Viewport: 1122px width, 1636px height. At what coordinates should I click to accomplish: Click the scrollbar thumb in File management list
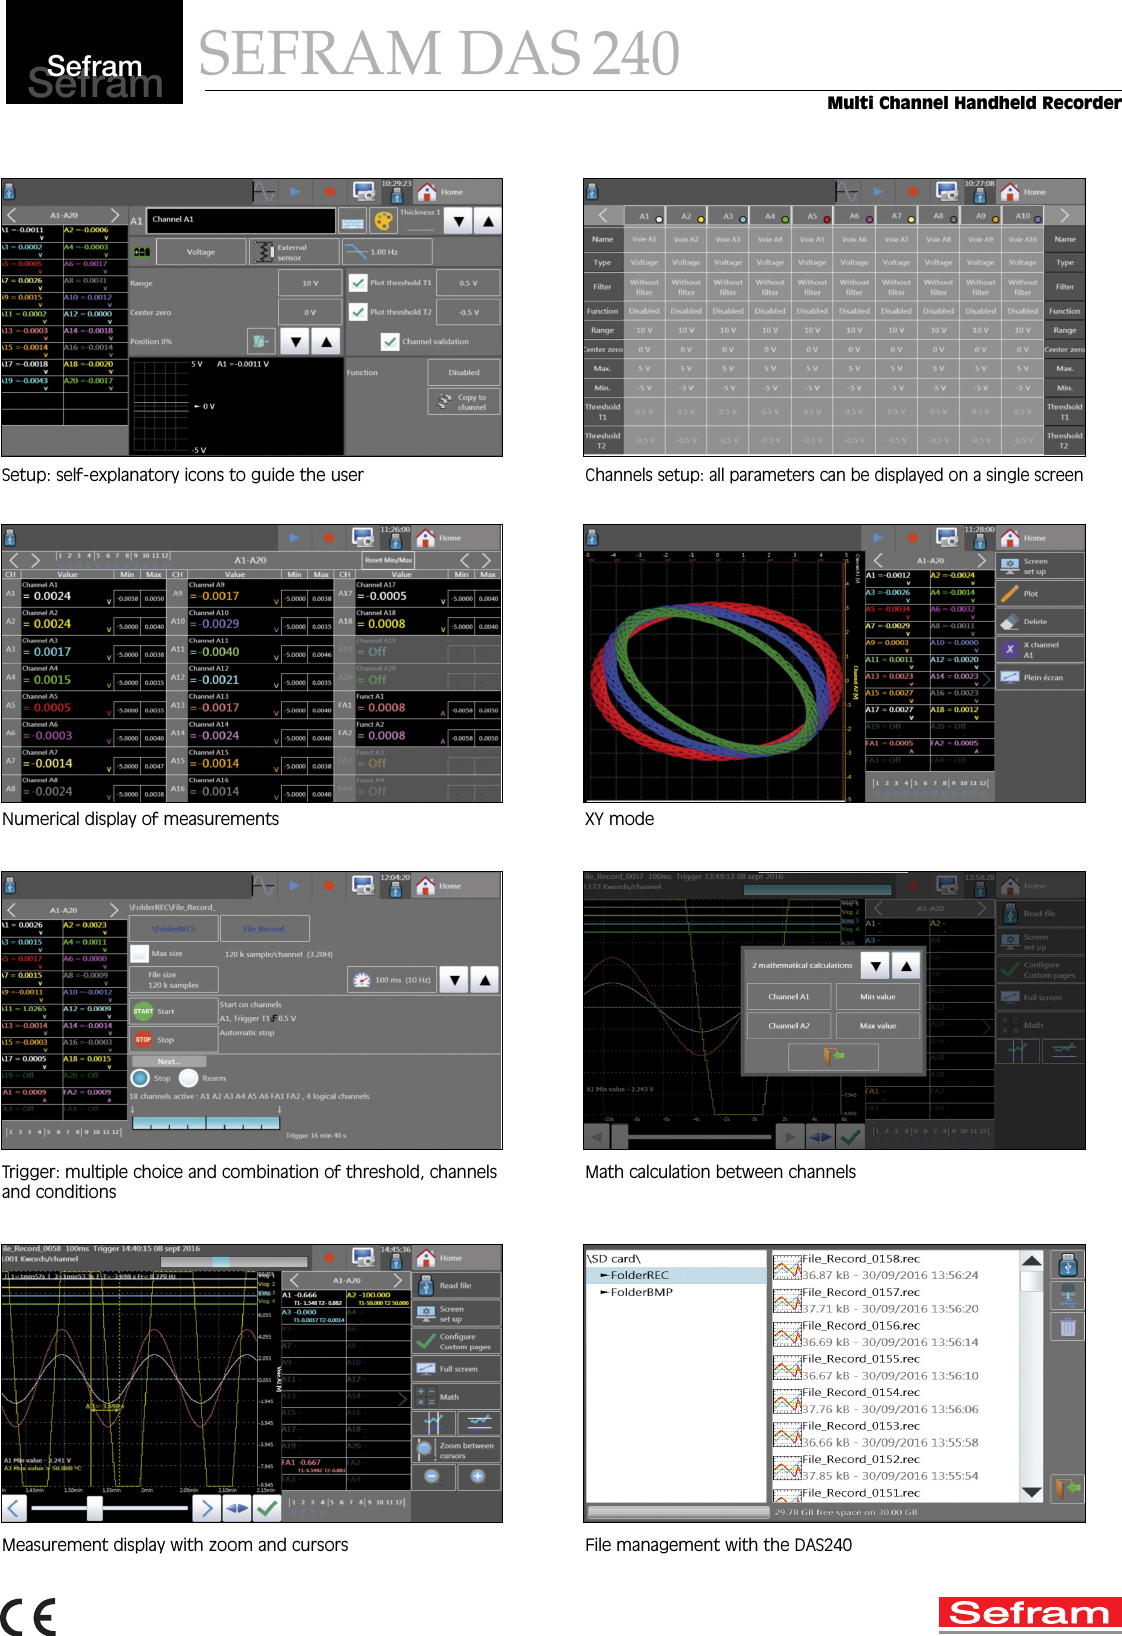(x=1032, y=1281)
